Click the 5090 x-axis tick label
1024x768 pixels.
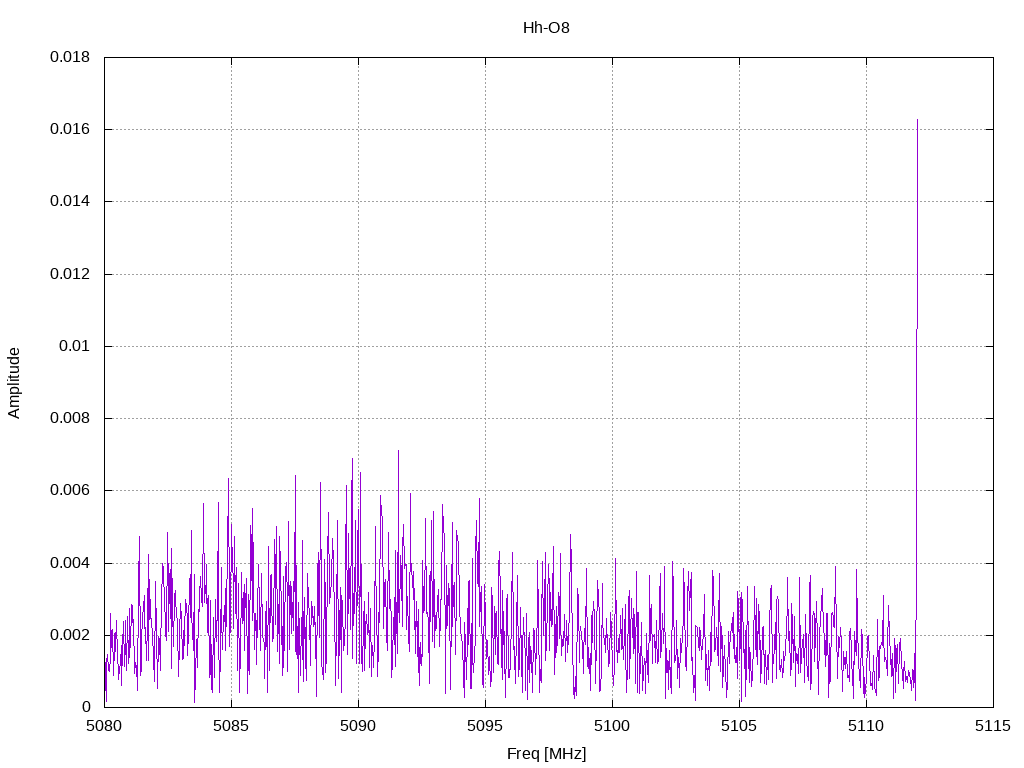[359, 726]
